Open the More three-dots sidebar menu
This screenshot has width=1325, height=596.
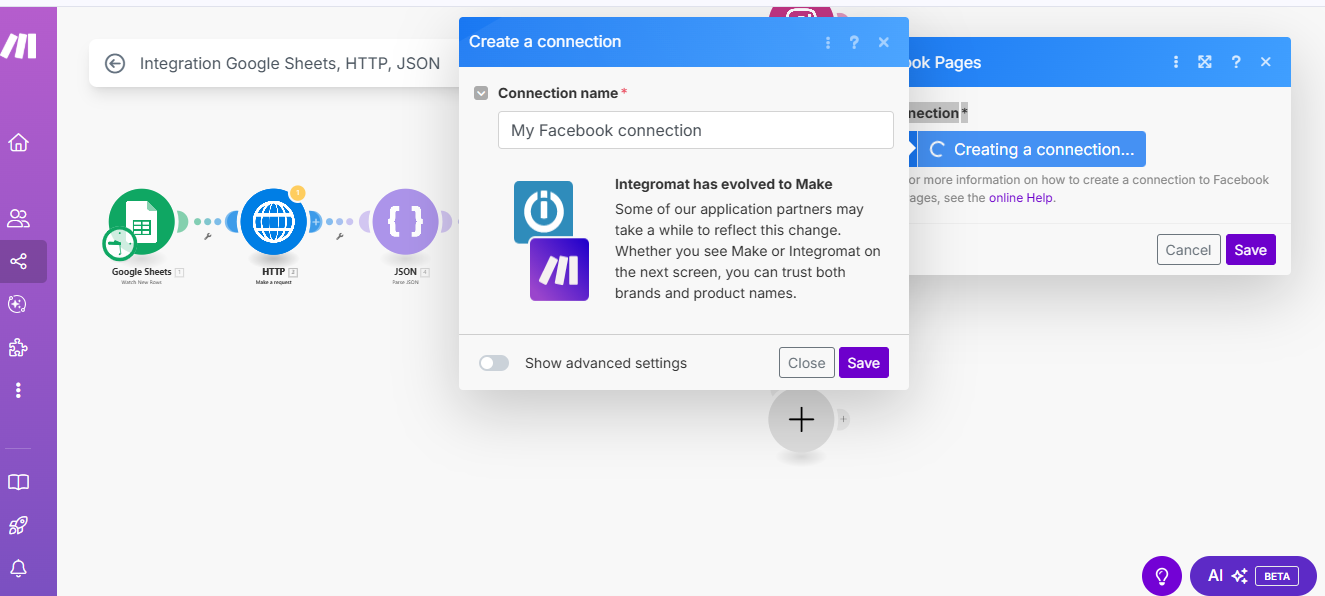pyautogui.click(x=18, y=390)
